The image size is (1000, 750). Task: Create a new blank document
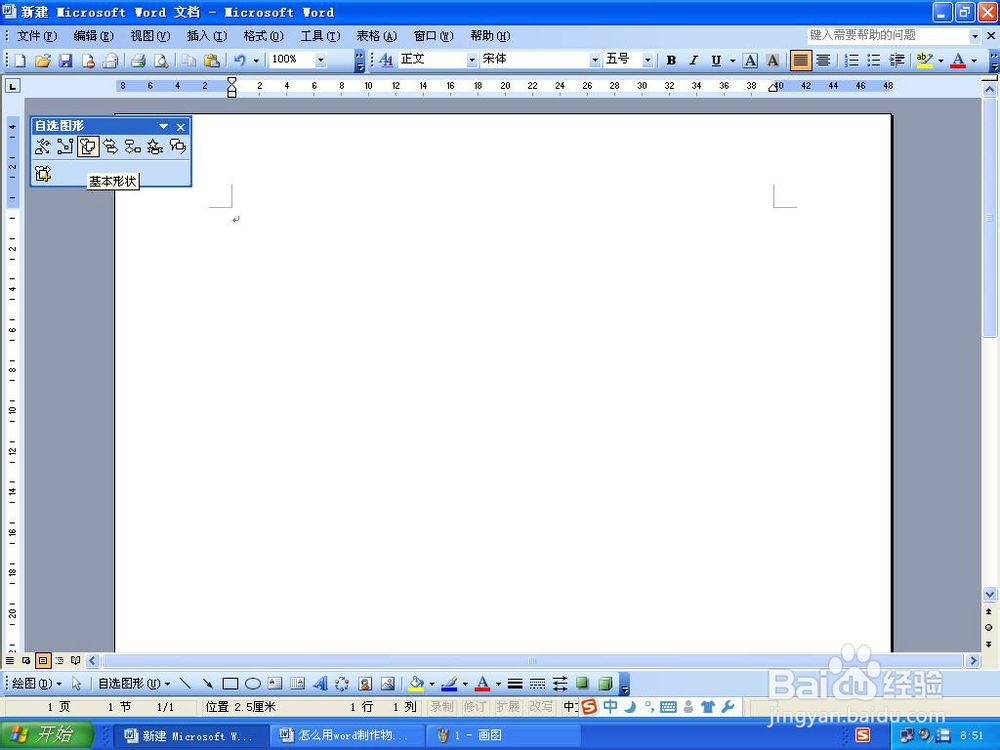coord(20,61)
